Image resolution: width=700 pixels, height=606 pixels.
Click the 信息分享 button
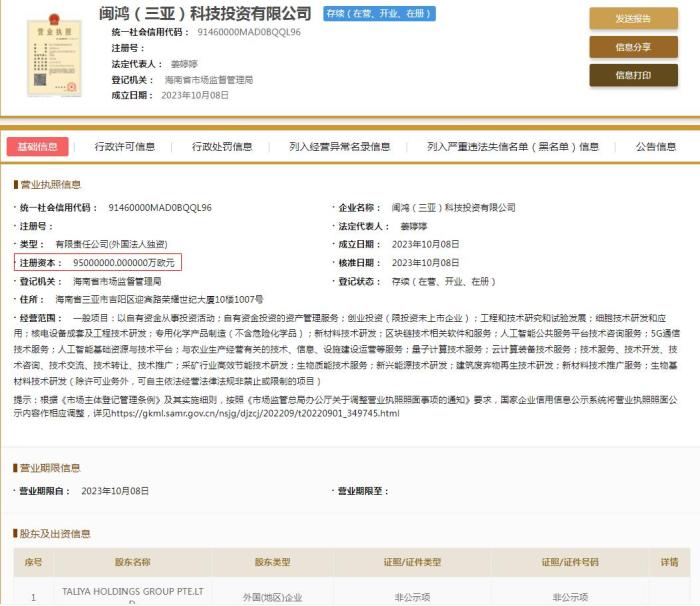pyautogui.click(x=633, y=47)
